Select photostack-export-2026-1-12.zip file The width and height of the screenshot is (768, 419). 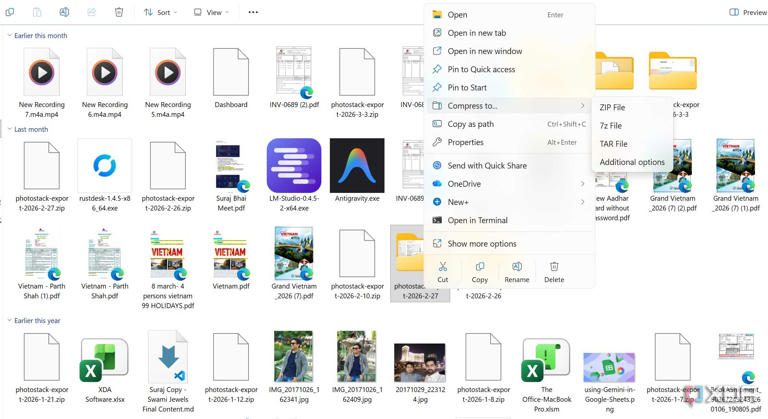tap(231, 368)
